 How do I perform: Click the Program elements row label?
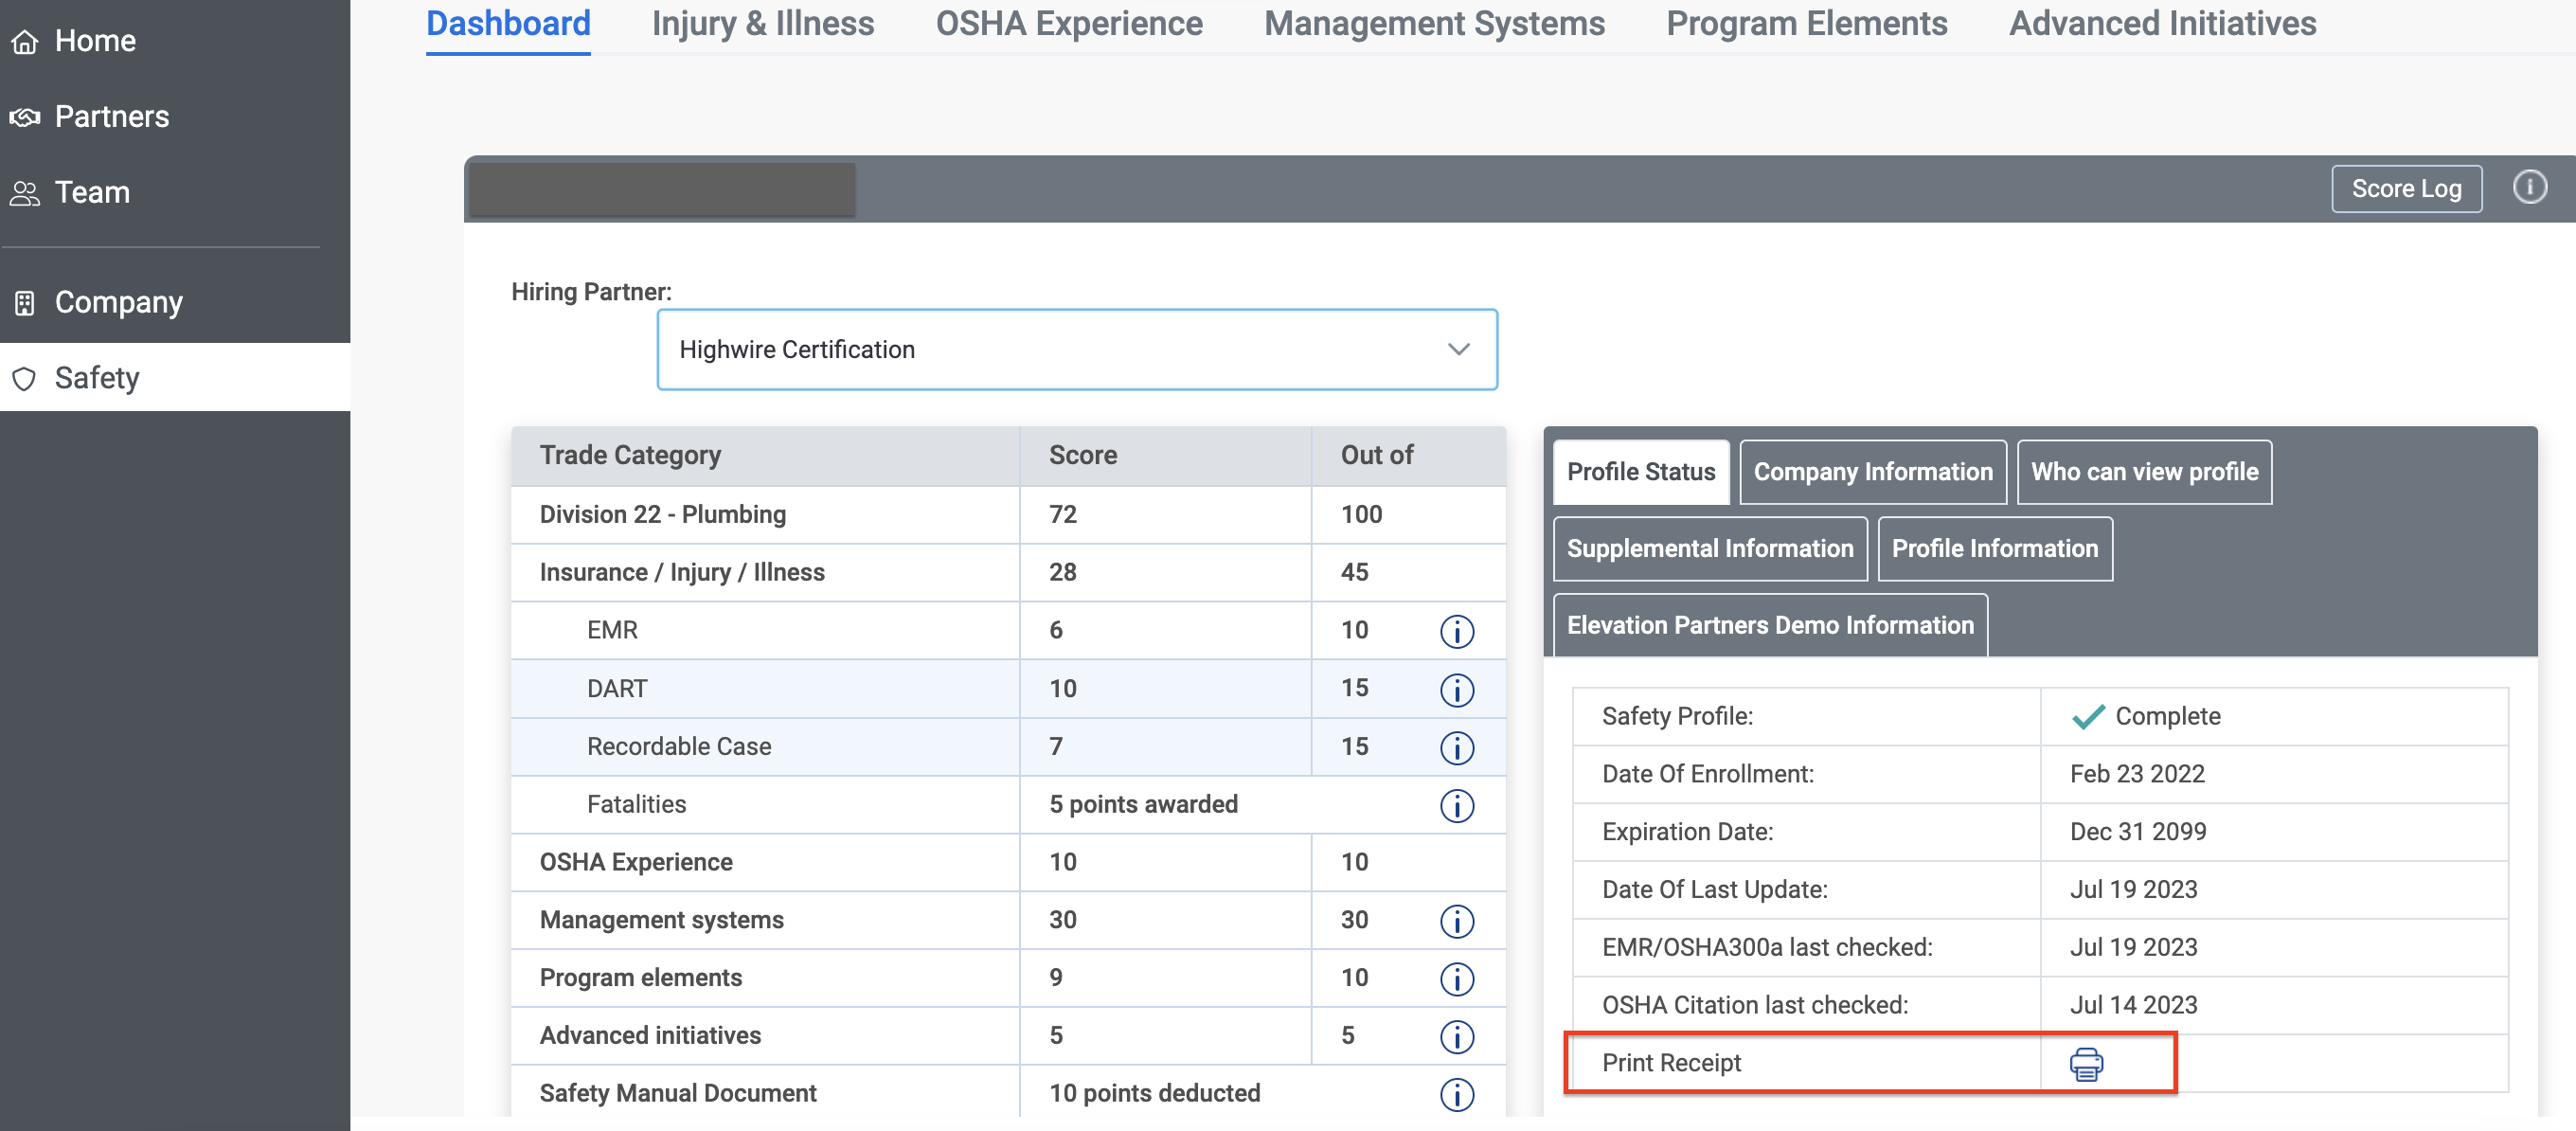click(x=640, y=979)
